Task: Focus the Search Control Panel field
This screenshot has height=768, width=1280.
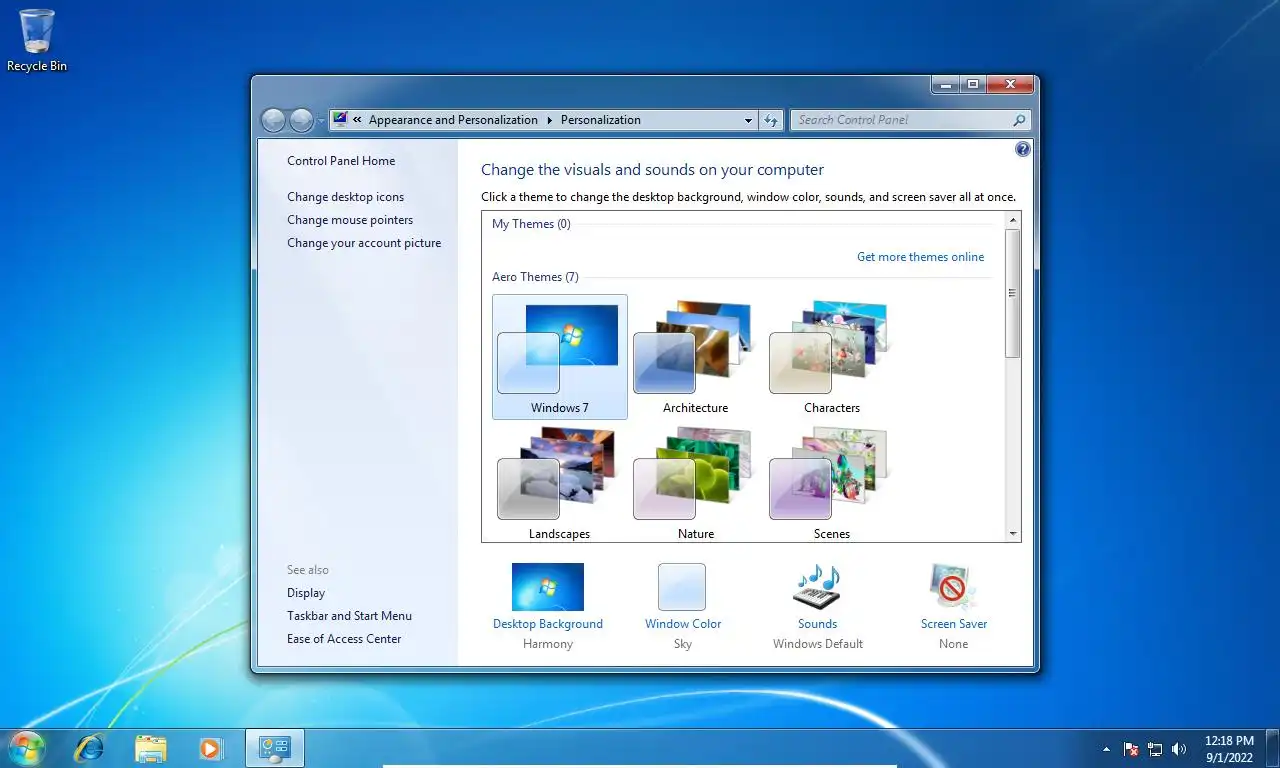Action: [910, 120]
